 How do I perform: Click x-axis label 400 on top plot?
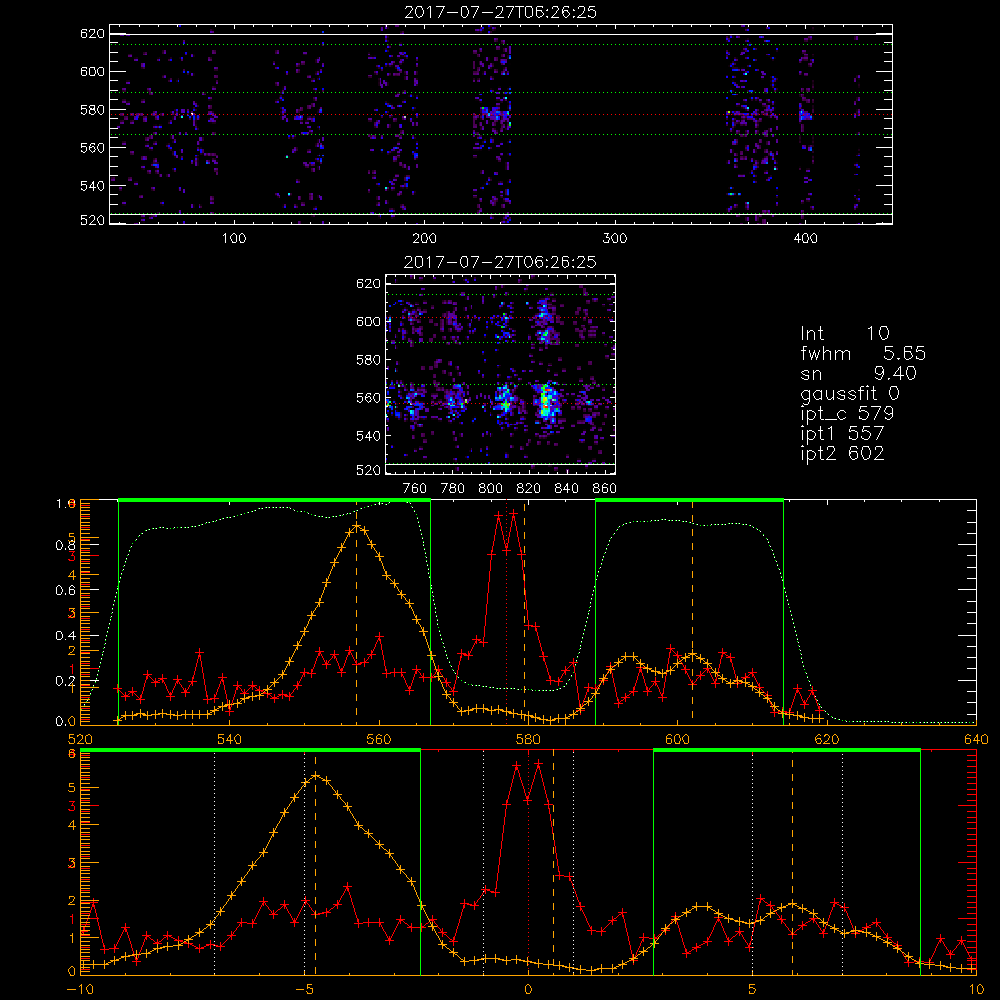805,239
